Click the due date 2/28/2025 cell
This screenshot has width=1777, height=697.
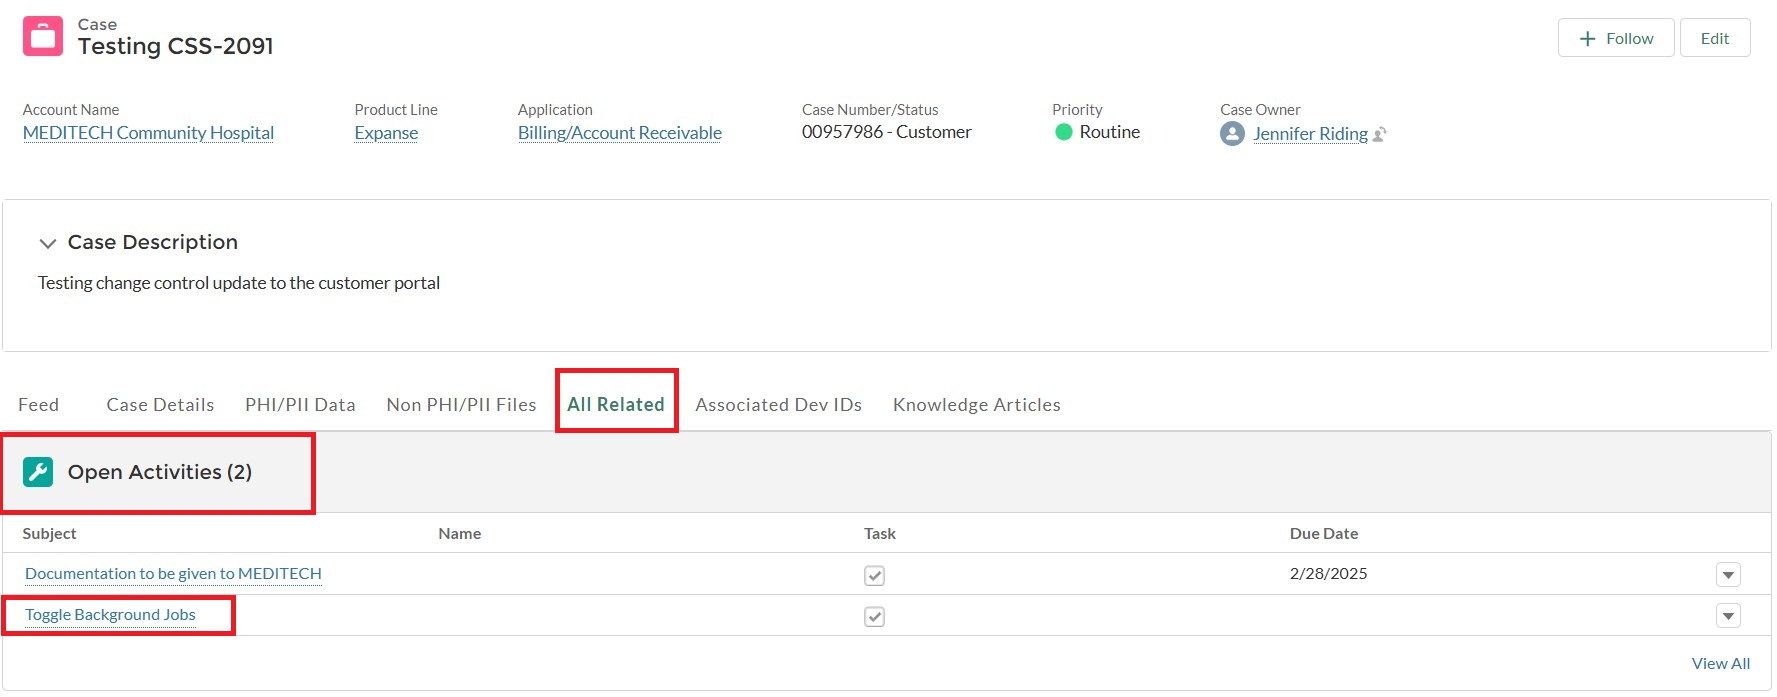(x=1328, y=574)
